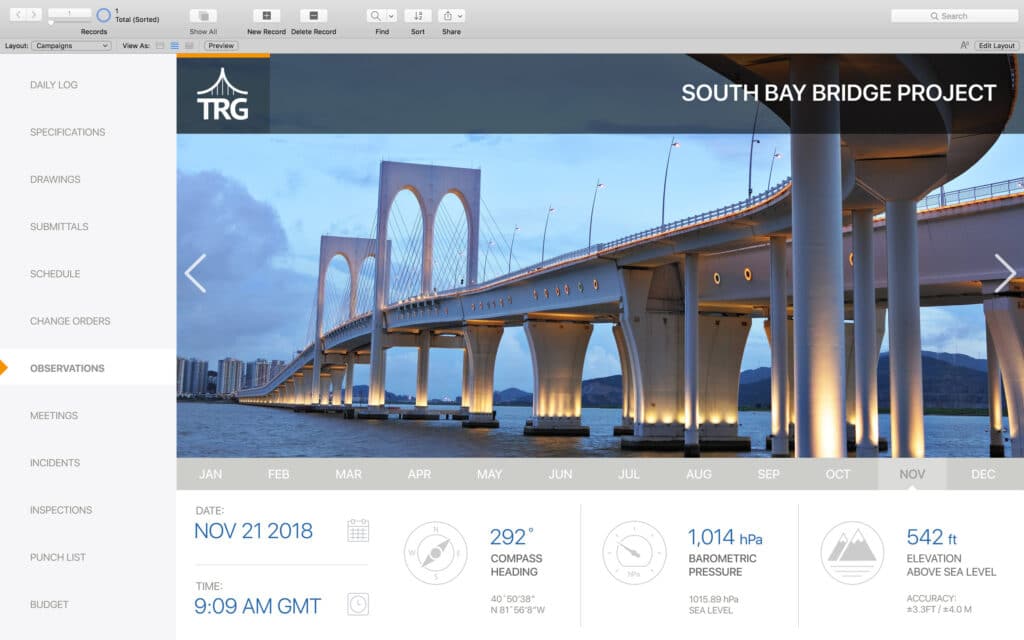Switch to List view icon
The height and width of the screenshot is (640, 1024).
pos(174,46)
